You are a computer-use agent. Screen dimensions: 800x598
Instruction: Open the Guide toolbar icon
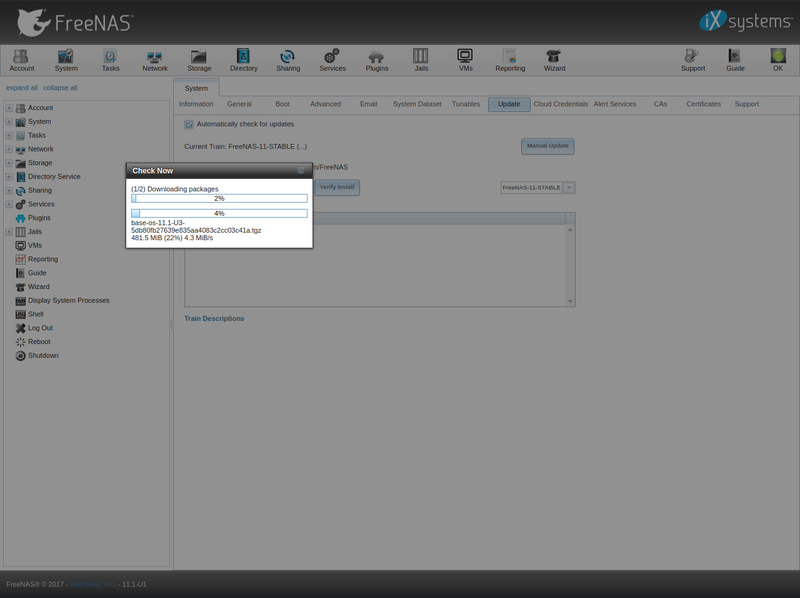[x=735, y=60]
